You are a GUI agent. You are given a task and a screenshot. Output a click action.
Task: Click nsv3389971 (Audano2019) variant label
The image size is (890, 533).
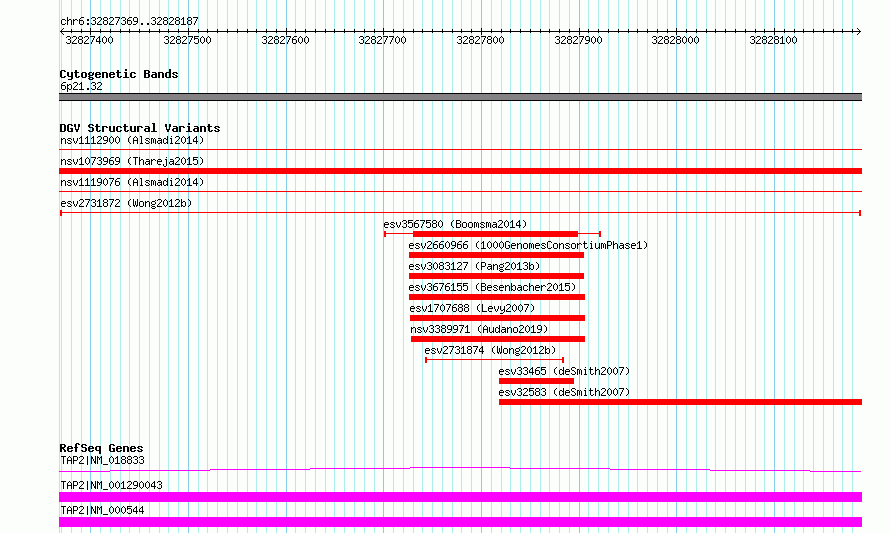click(x=479, y=329)
